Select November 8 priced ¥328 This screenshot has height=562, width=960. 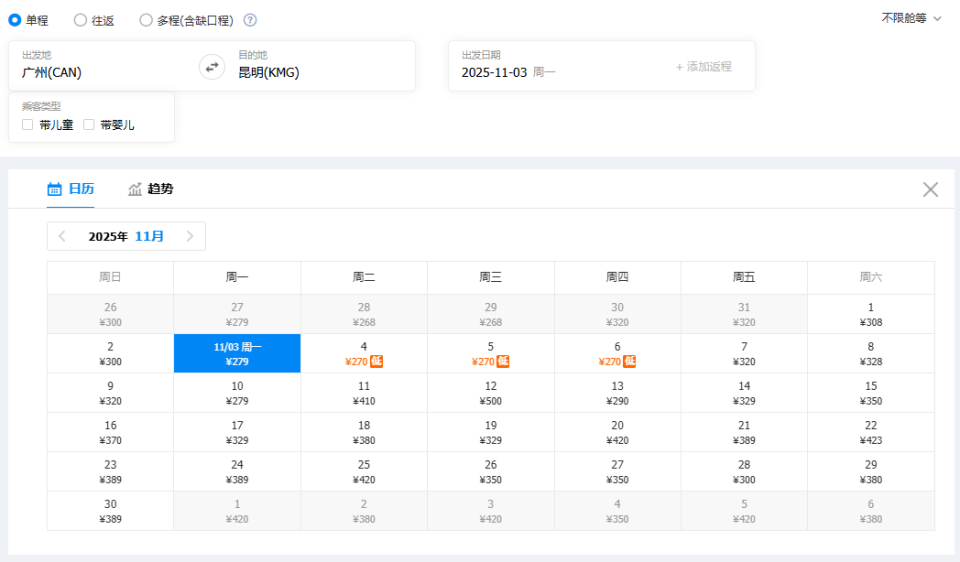pos(871,354)
